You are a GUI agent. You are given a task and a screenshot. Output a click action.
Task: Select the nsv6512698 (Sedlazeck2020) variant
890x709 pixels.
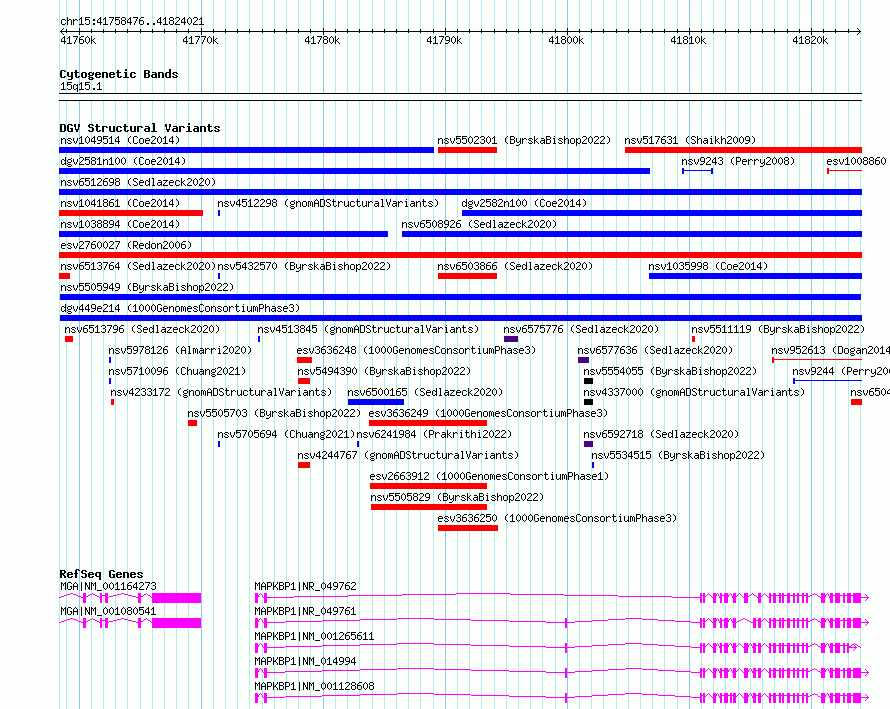point(138,182)
